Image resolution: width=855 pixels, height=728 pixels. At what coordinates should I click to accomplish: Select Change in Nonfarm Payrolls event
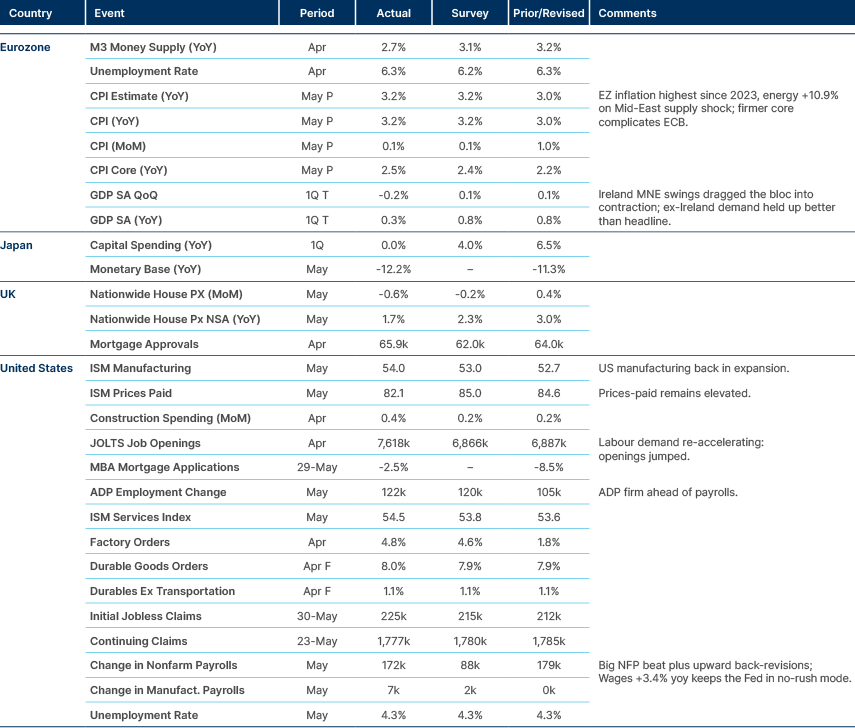(164, 665)
